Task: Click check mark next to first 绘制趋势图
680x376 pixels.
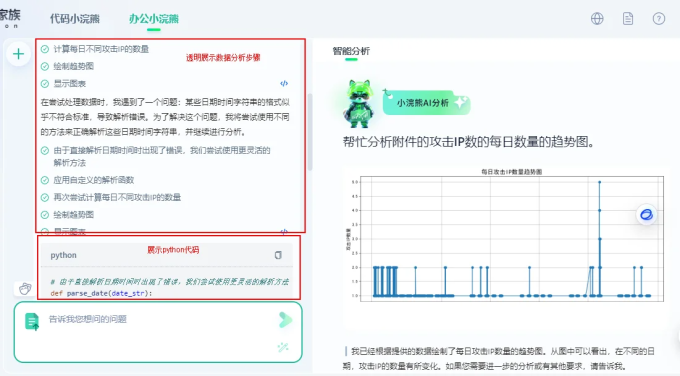Action: (x=45, y=66)
